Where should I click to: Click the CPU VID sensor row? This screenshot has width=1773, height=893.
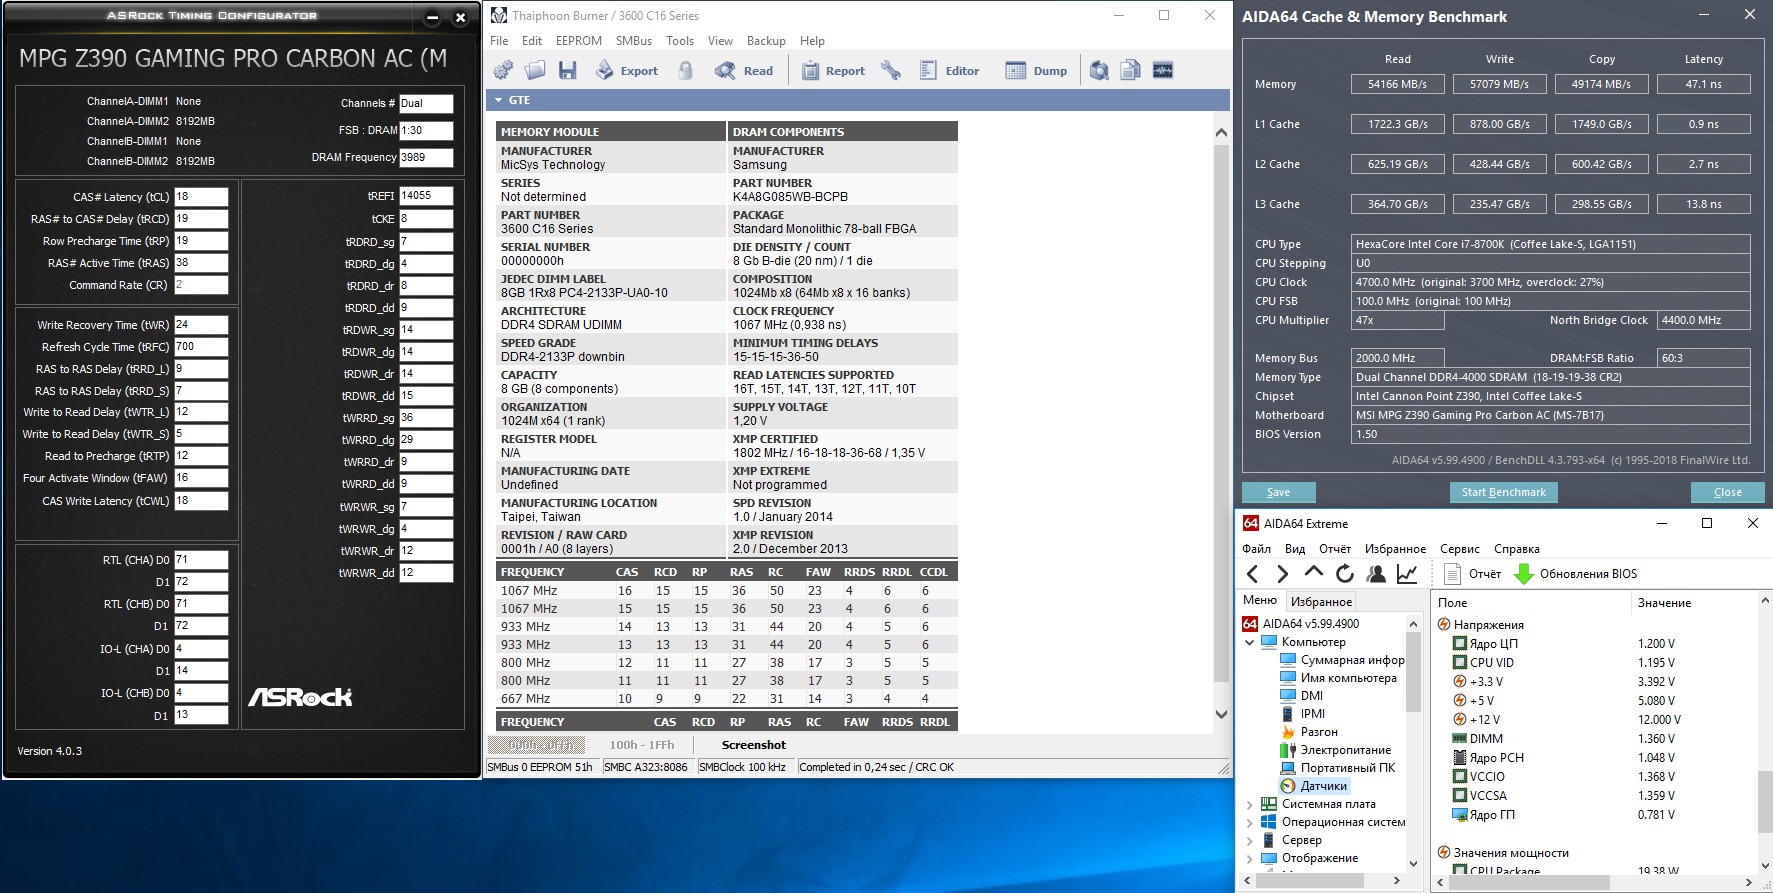(1596, 663)
